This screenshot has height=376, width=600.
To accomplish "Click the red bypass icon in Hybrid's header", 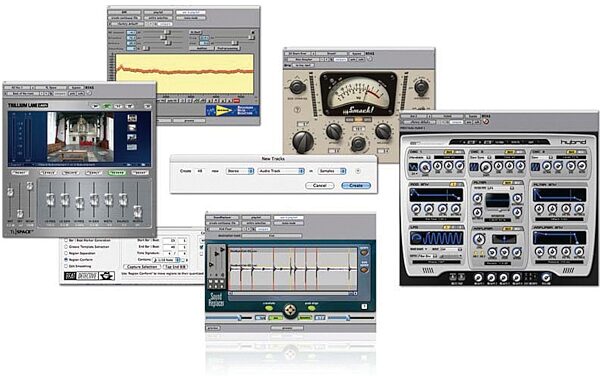I will click(486, 122).
